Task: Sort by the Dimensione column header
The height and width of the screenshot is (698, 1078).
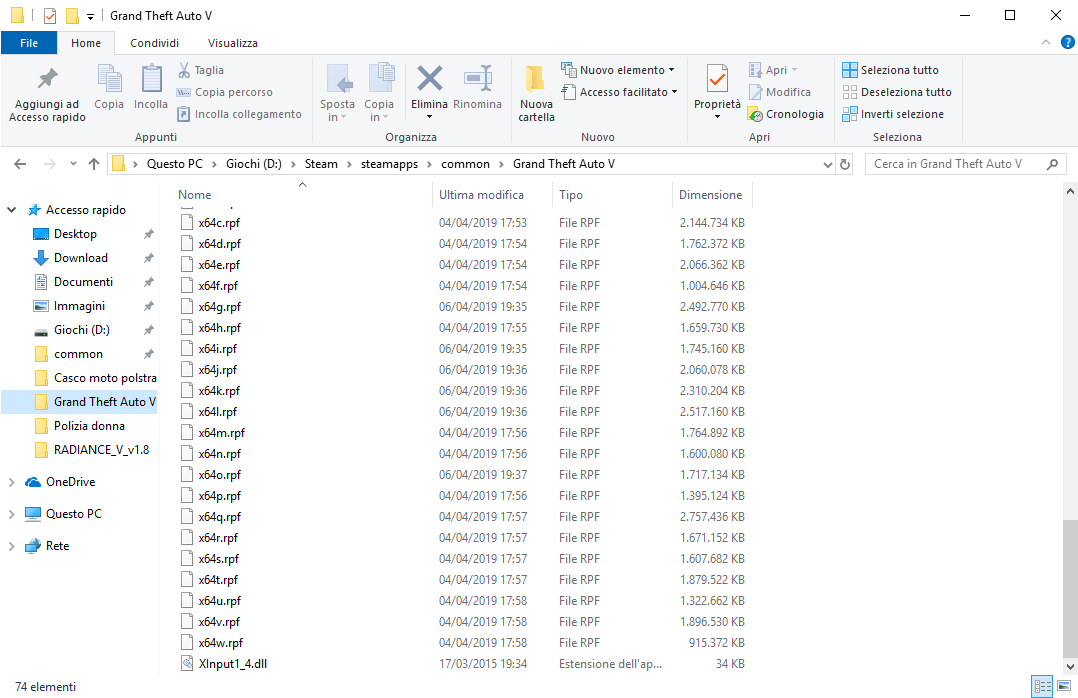Action: click(x=712, y=195)
